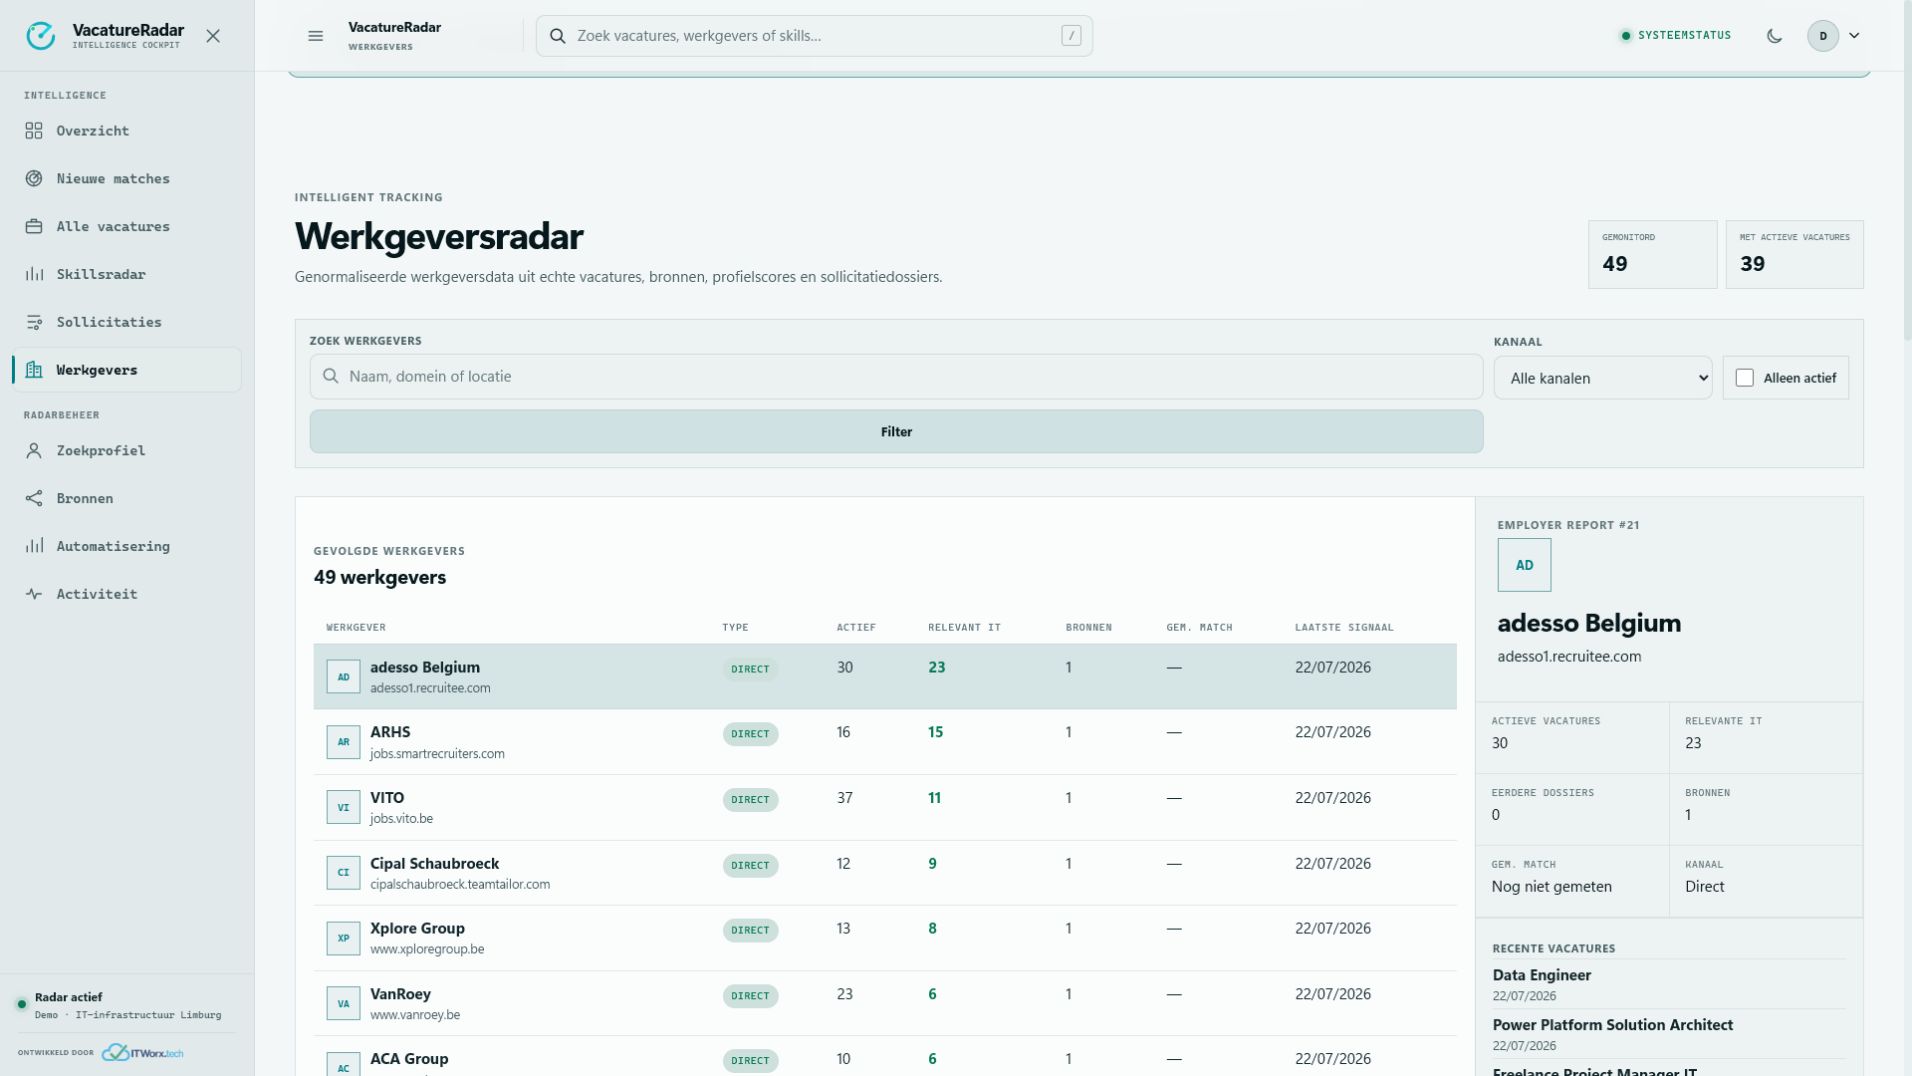Click relevant IT count 23 for adesso

936,668
